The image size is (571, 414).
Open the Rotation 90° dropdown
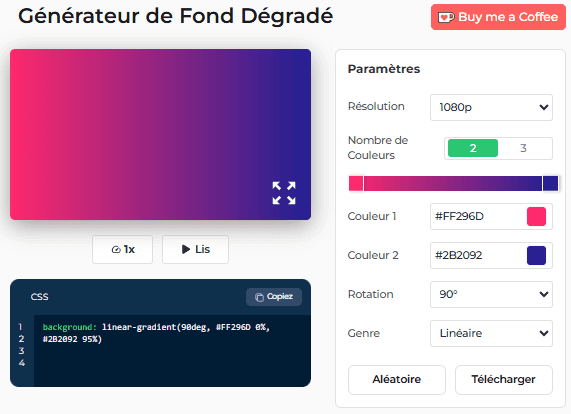pyautogui.click(x=491, y=294)
